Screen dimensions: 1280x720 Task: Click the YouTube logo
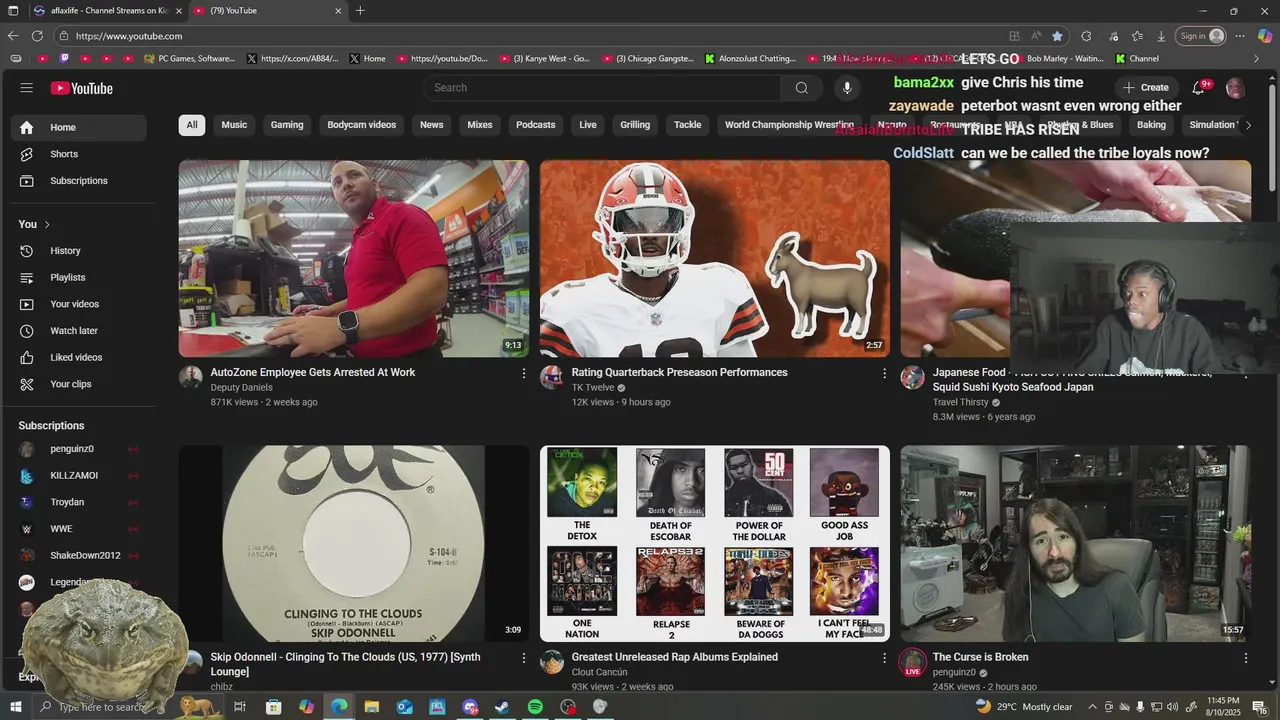(82, 88)
